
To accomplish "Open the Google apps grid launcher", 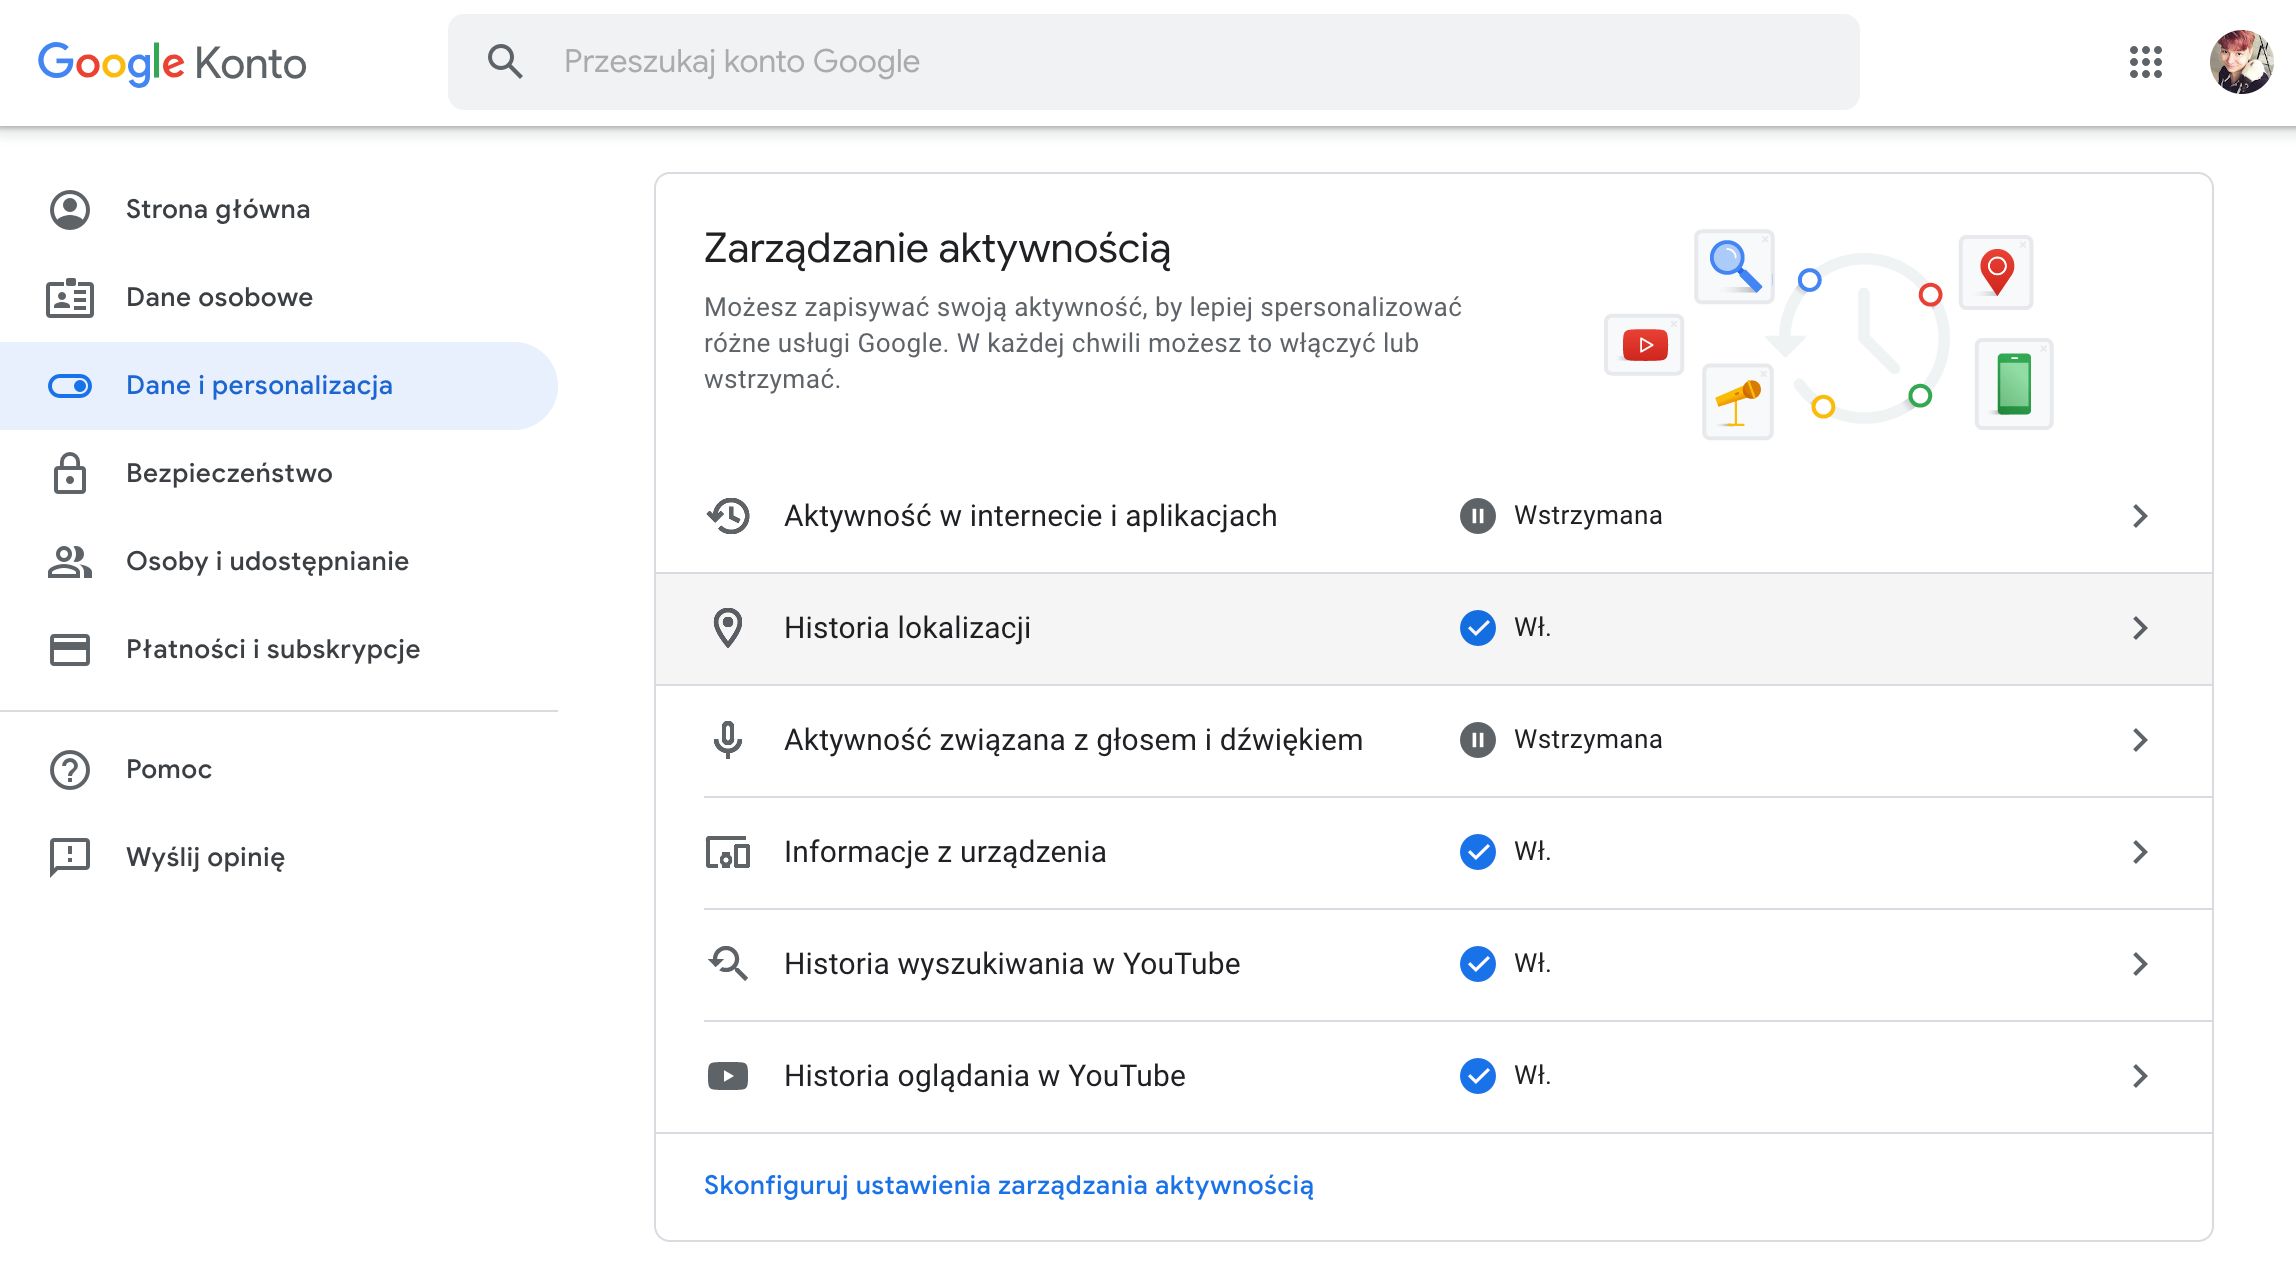I will (x=2147, y=62).
